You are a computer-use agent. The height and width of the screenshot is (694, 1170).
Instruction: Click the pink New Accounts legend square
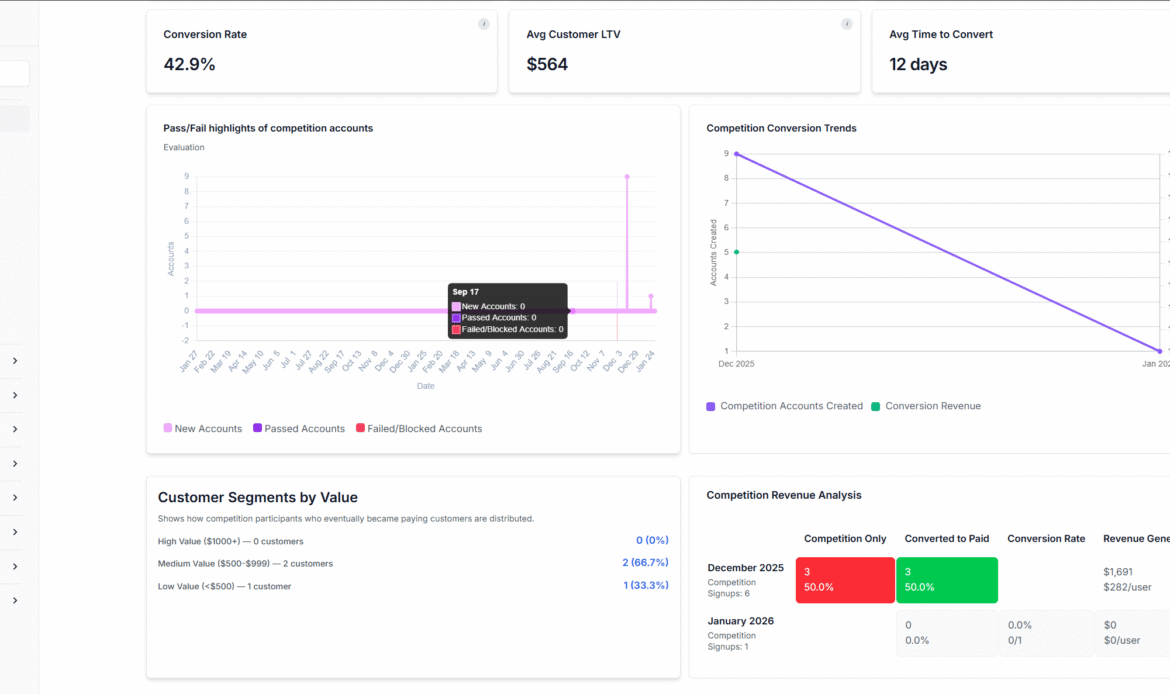tap(168, 429)
